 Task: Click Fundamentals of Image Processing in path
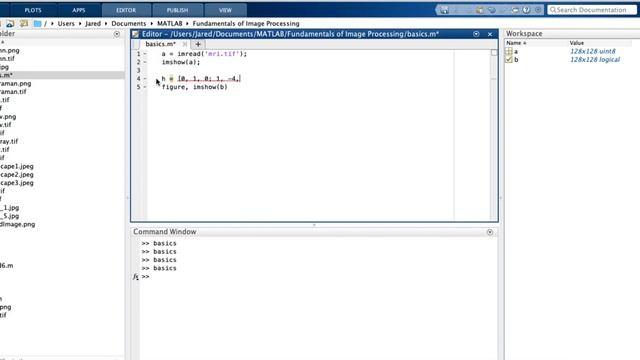246,24
